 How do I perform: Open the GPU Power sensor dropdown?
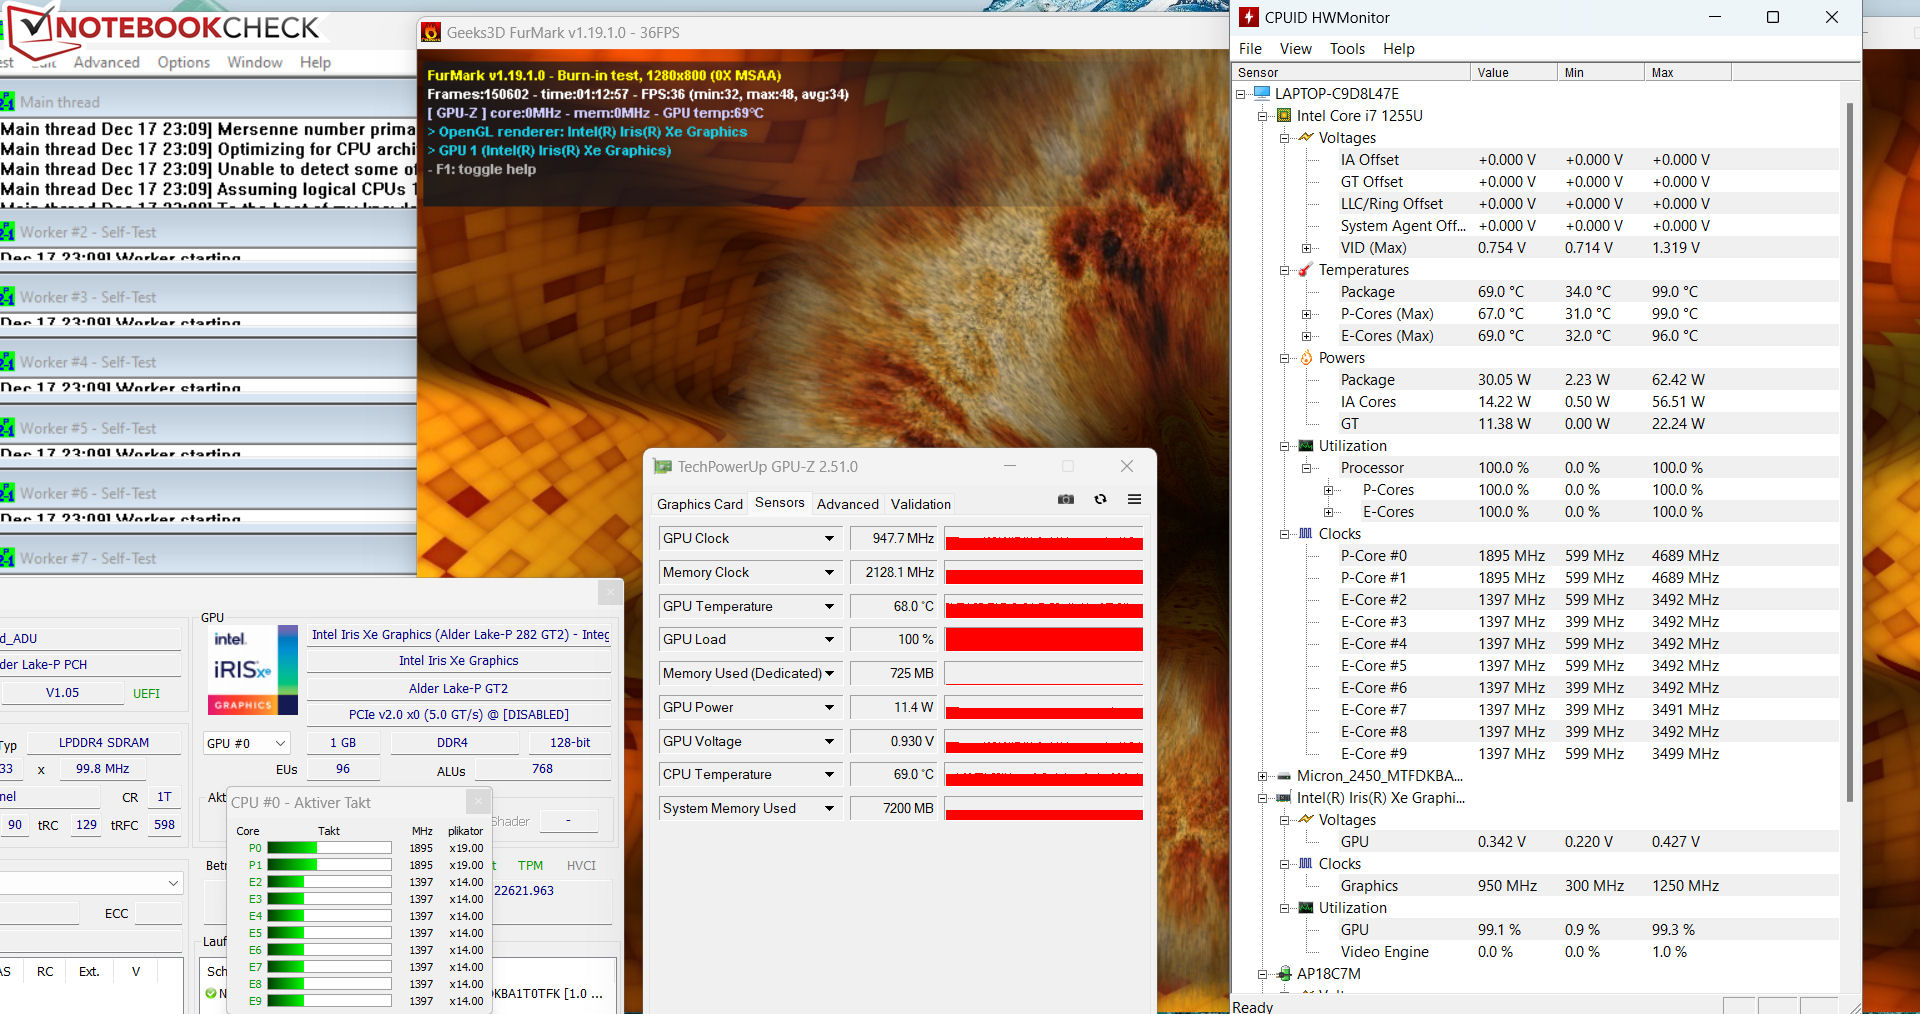coord(829,707)
